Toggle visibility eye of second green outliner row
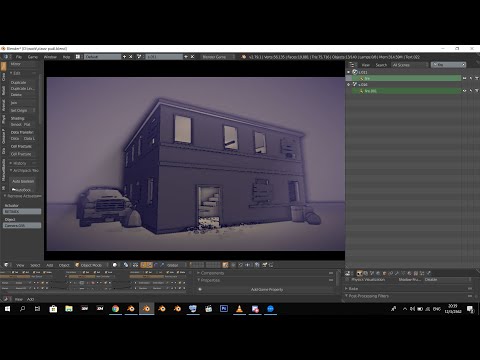 pos(464,91)
